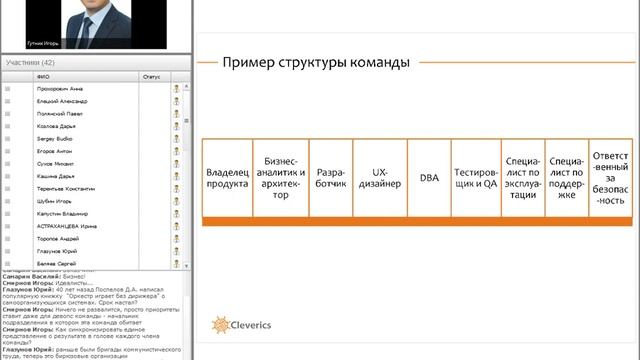Tick the square box next to Елецкий Александр
This screenshot has width=640, height=360.
7,101
